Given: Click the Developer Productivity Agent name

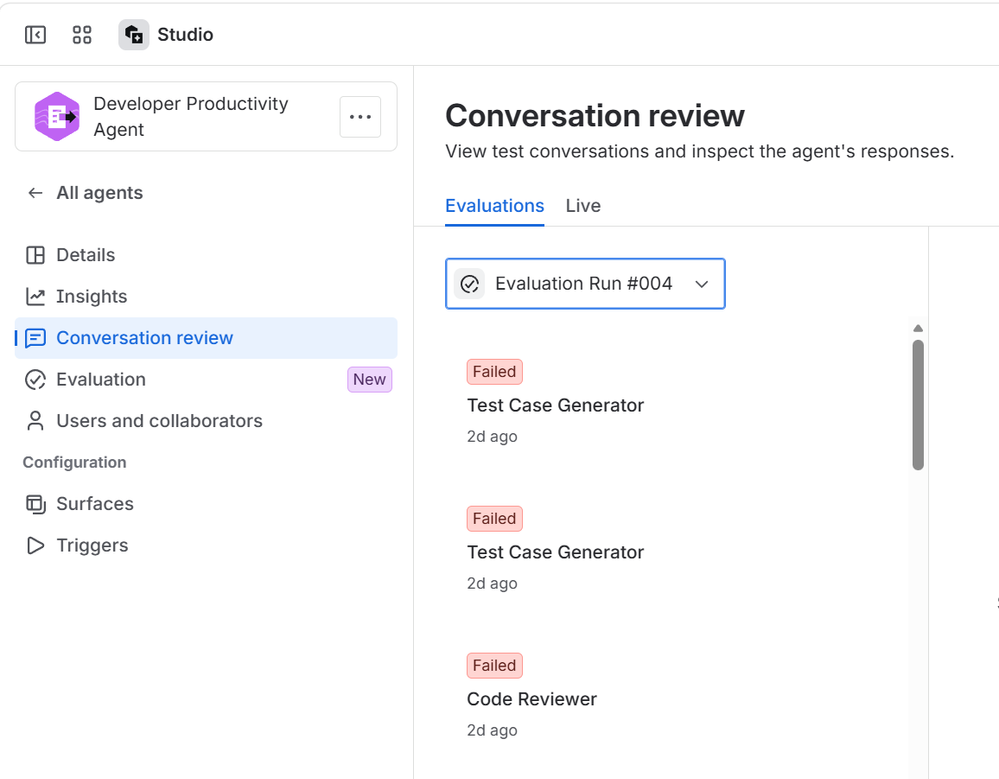Looking at the screenshot, I should 191,117.
